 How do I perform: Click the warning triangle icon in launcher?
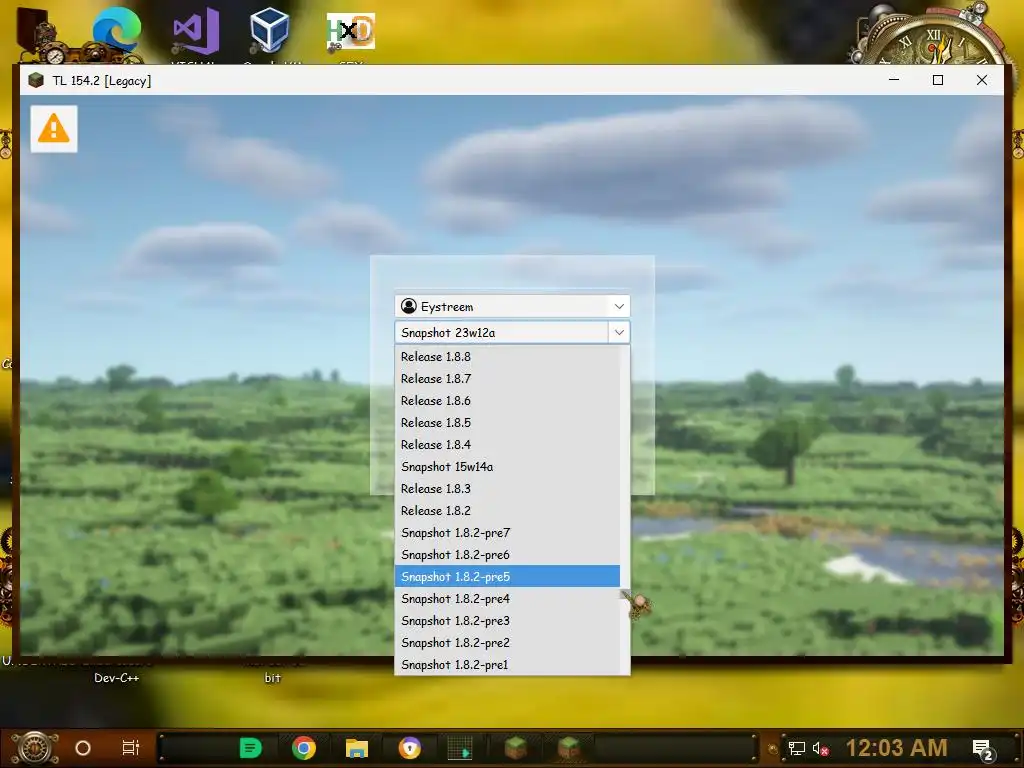[54, 129]
